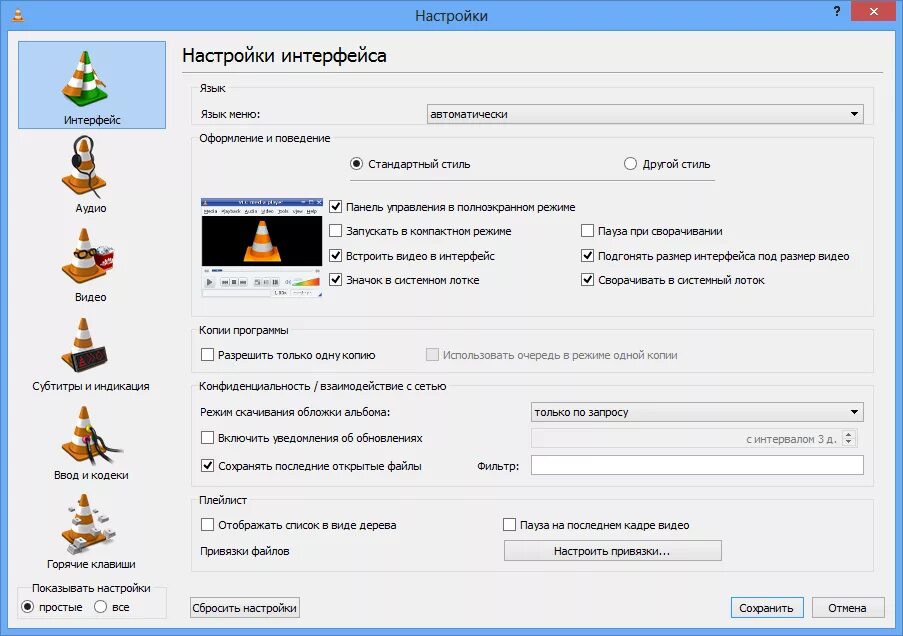903x636 pixels.
Task: Click the VLC cone icon in title bar
Action: [18, 14]
